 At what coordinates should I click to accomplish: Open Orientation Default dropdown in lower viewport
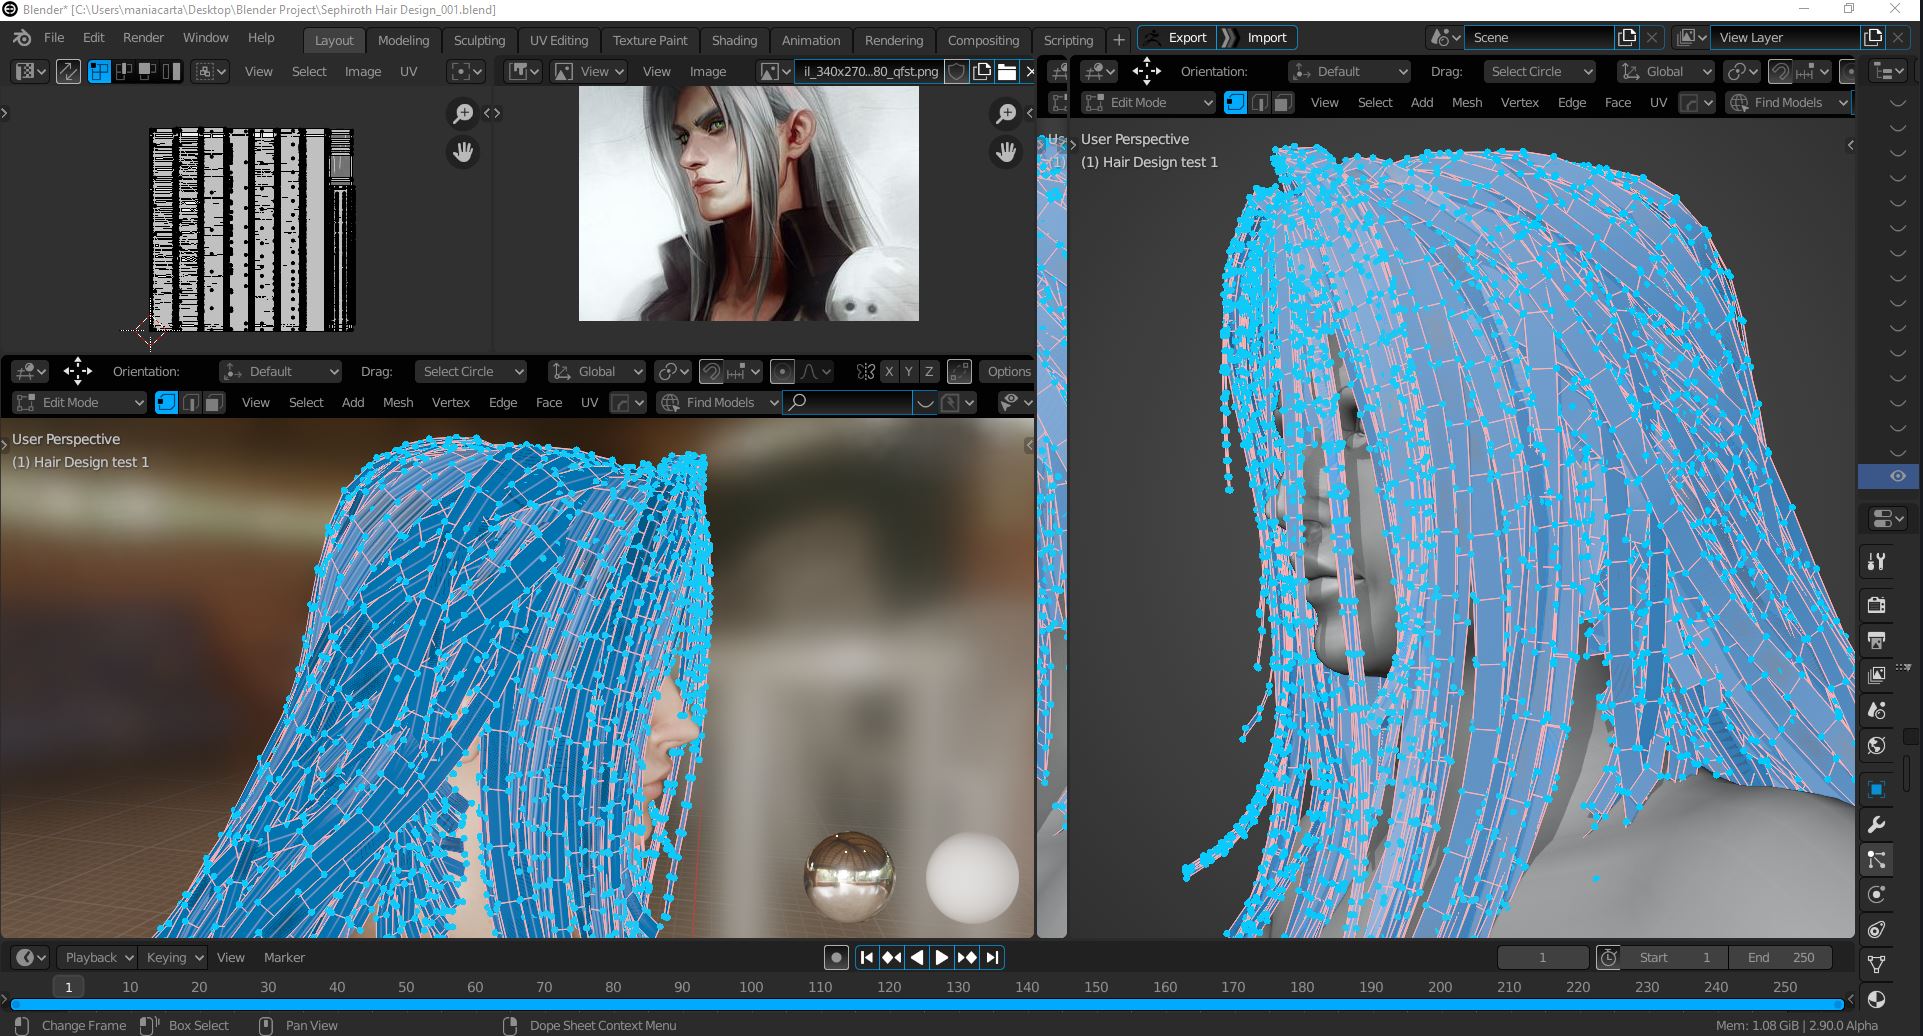(x=280, y=371)
